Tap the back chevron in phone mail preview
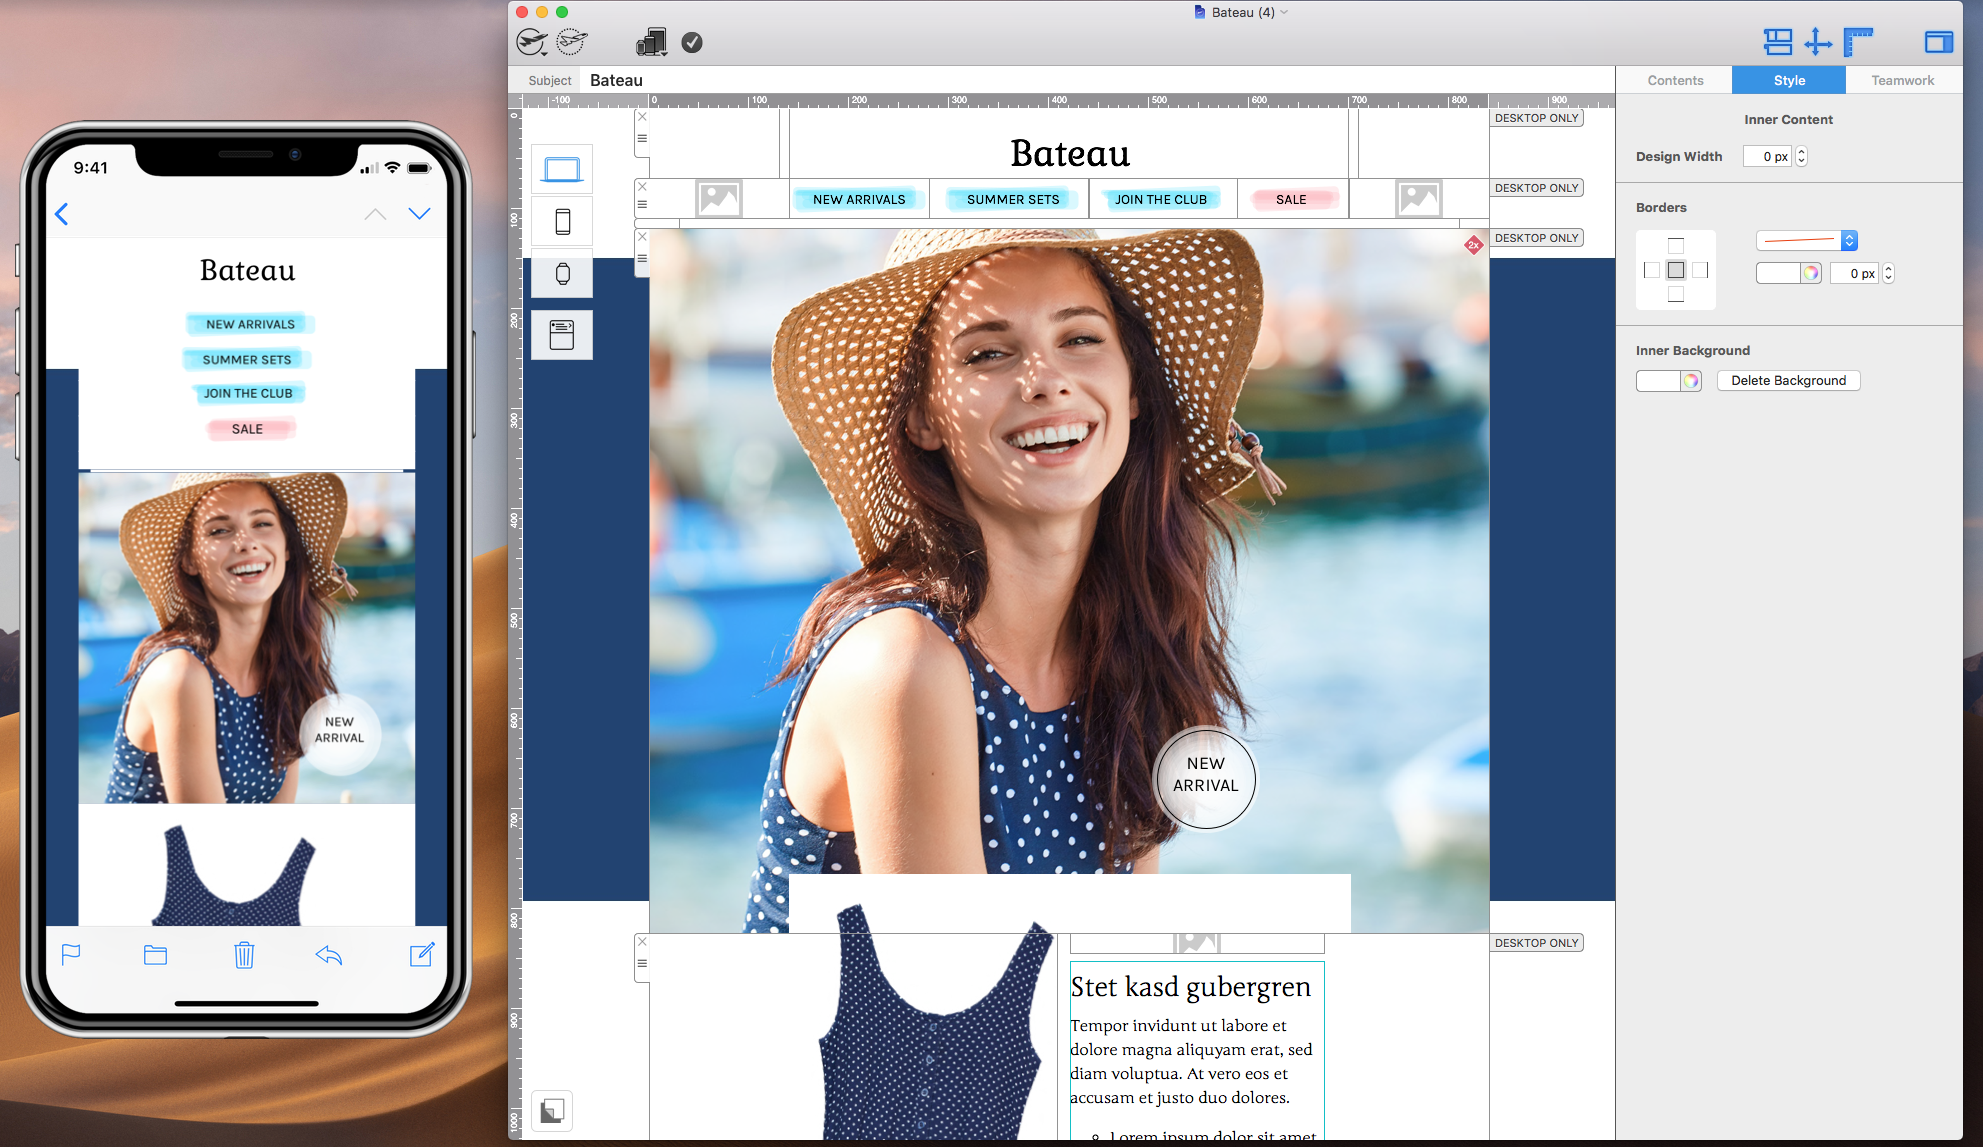 point(62,214)
